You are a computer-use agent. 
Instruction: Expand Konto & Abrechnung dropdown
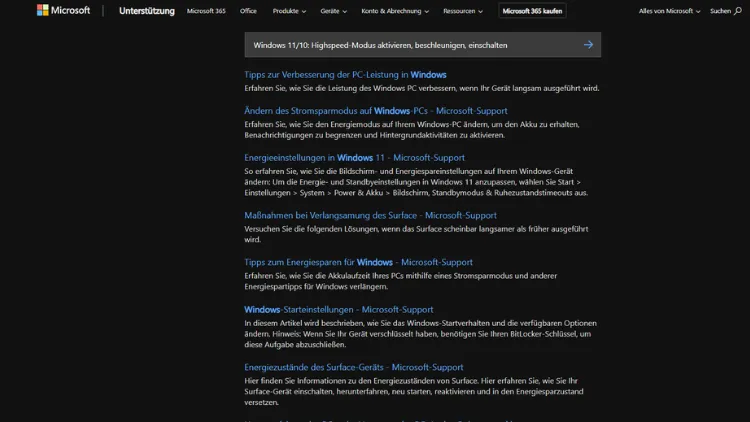click(395, 11)
